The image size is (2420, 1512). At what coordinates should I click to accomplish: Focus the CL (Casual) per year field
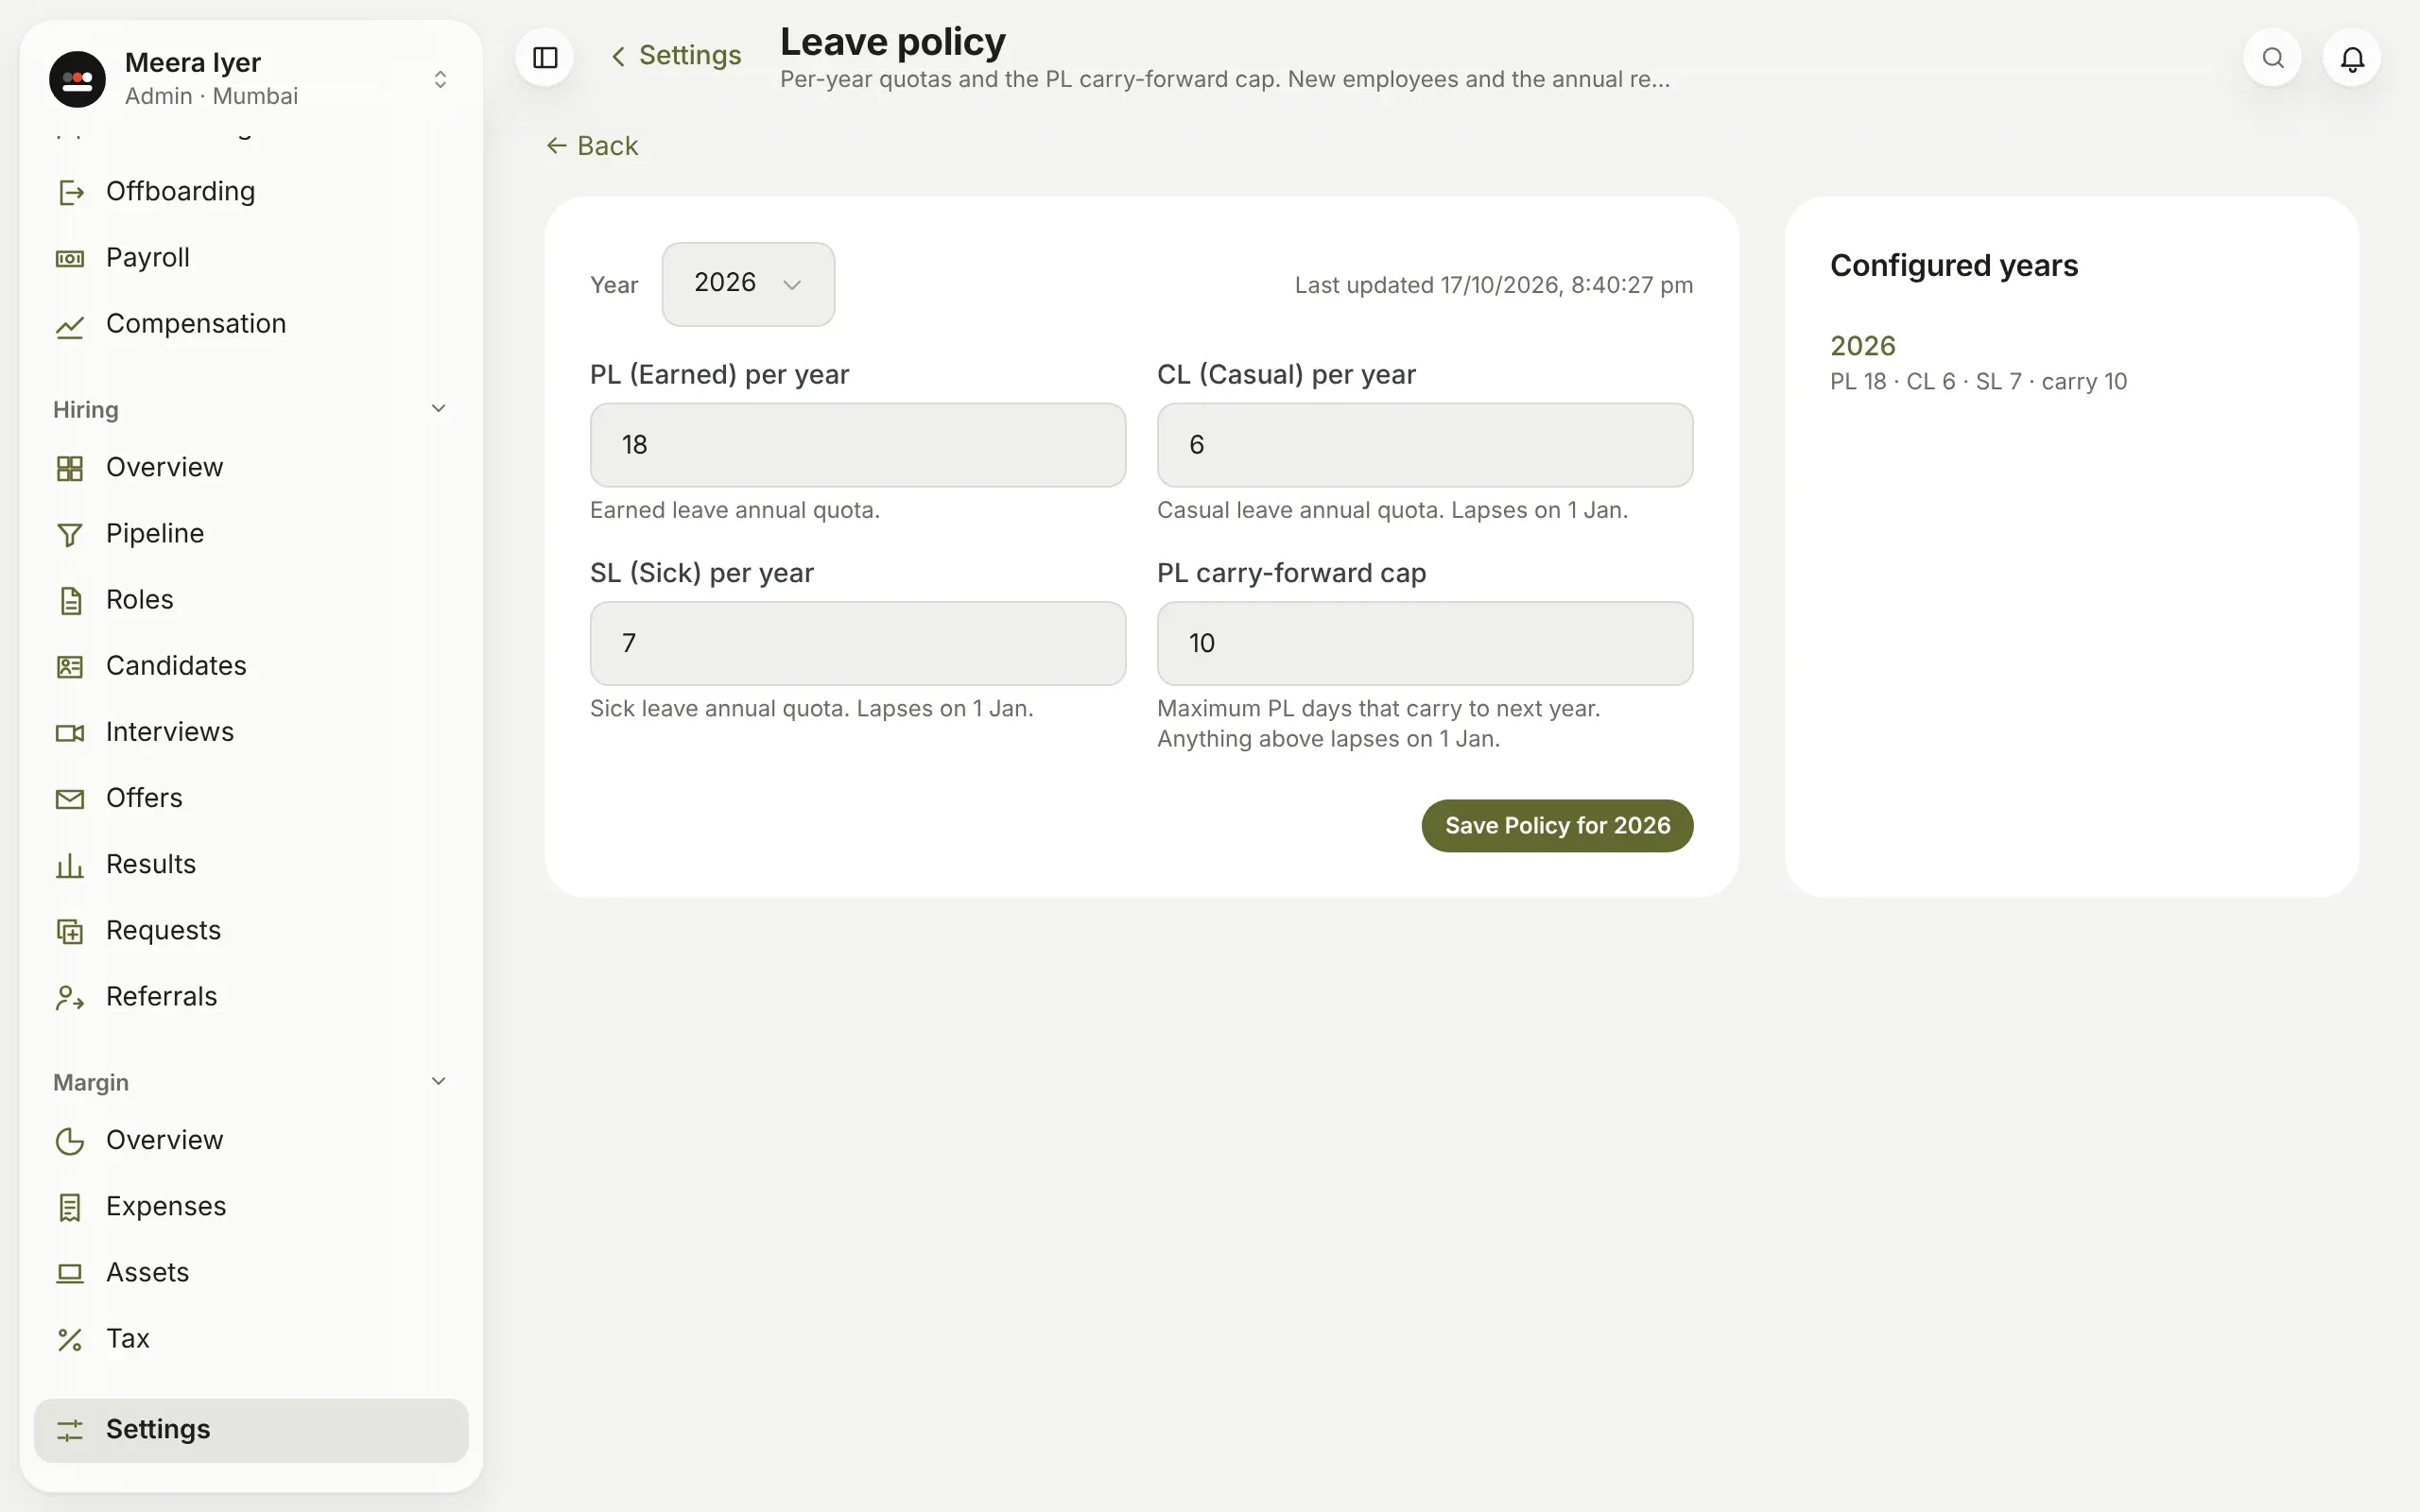pos(1425,445)
